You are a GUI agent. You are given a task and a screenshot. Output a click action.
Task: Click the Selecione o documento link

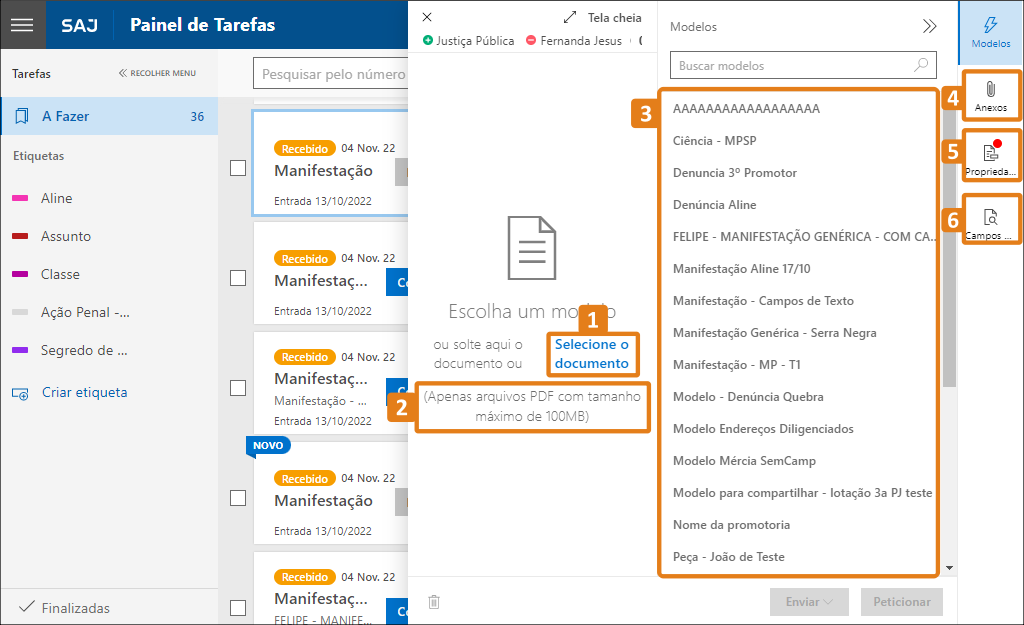(591, 354)
